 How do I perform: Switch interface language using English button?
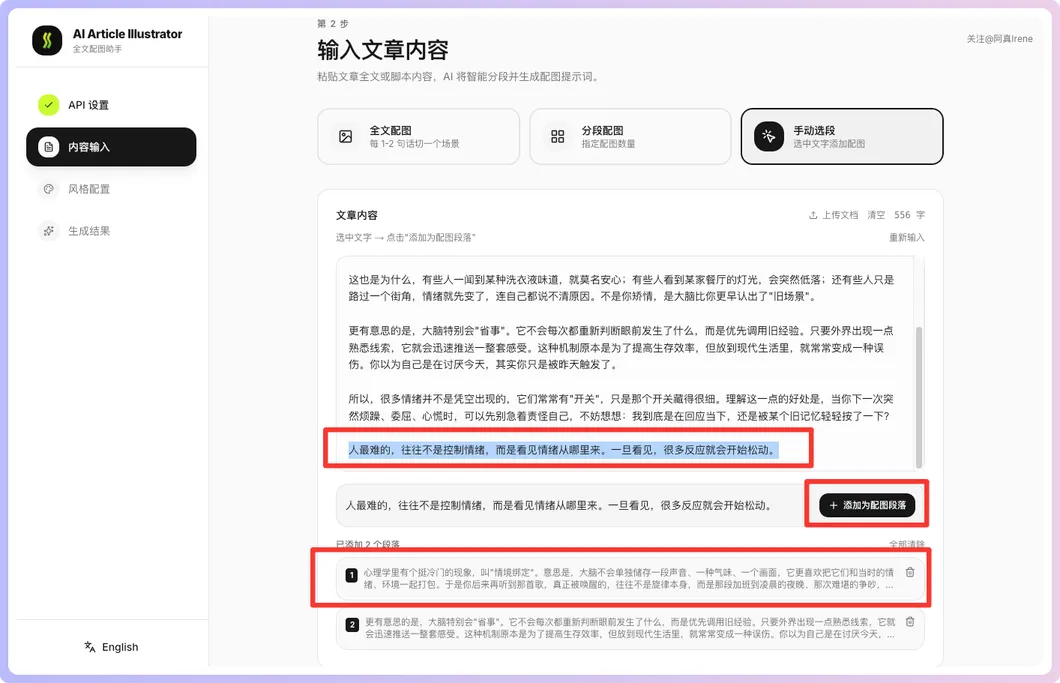(110, 647)
